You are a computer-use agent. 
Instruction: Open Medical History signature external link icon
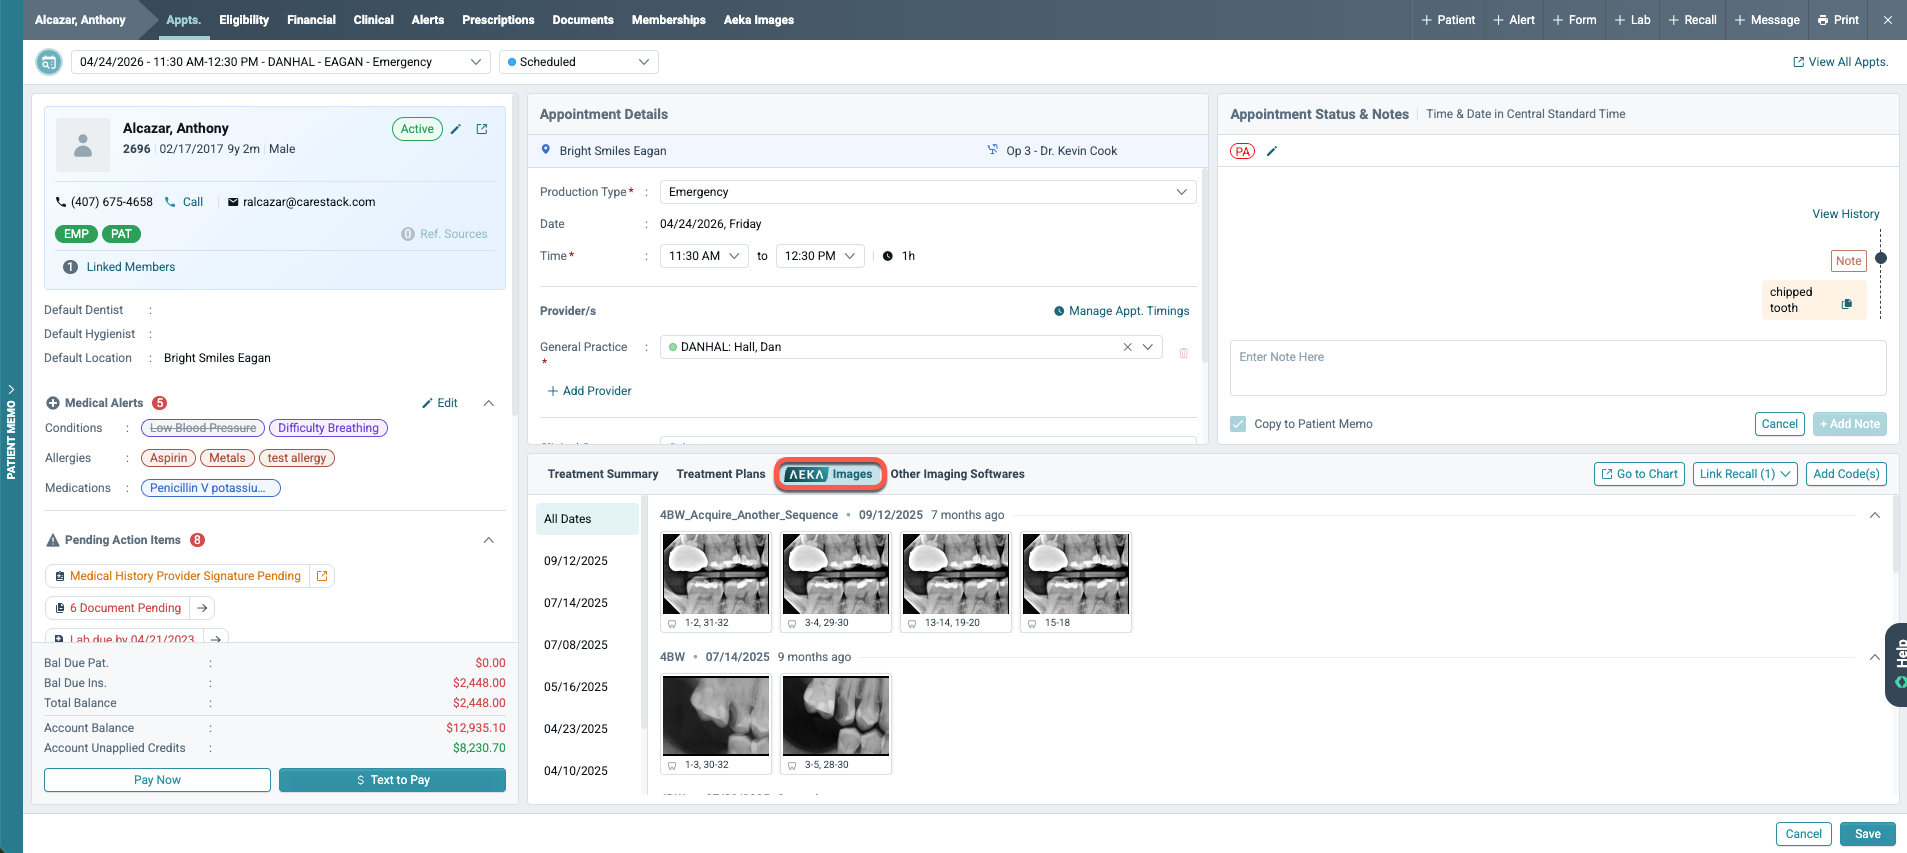click(x=322, y=576)
